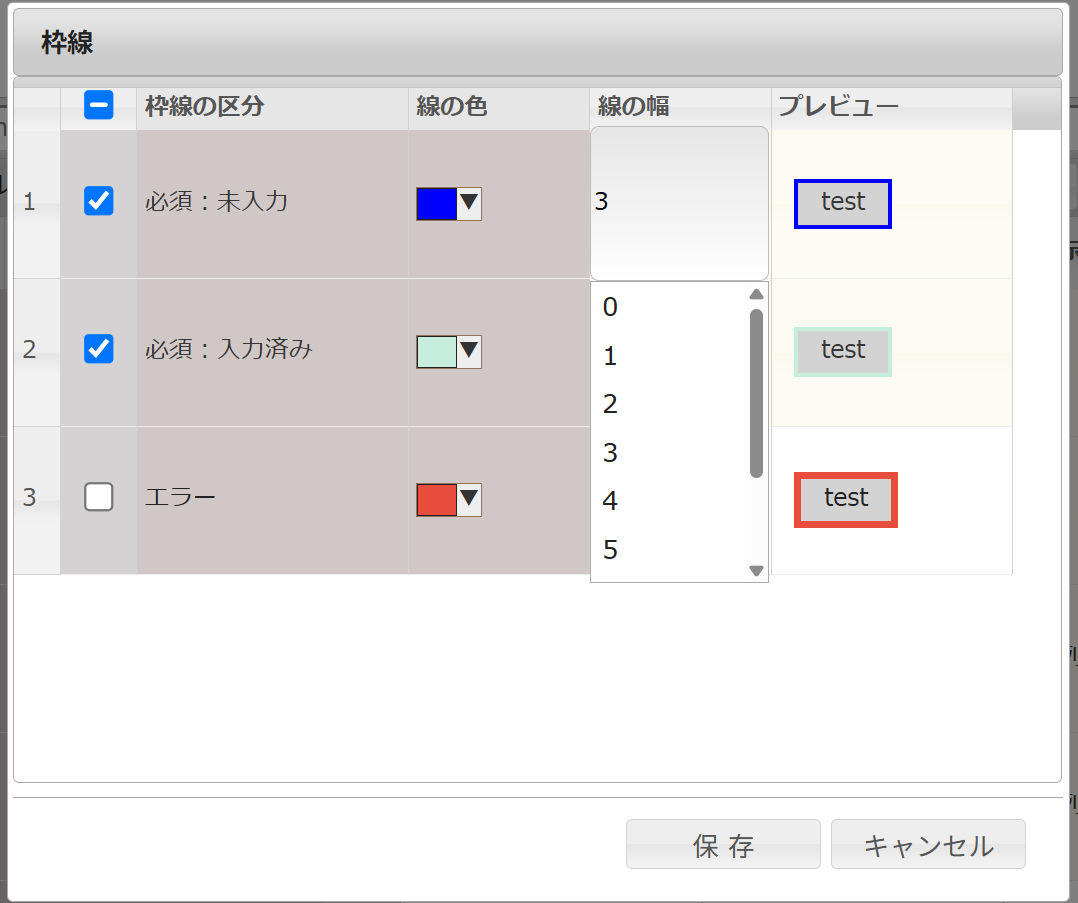Click the red-bordered test preview button
The image size is (1078, 903).
pyautogui.click(x=846, y=500)
